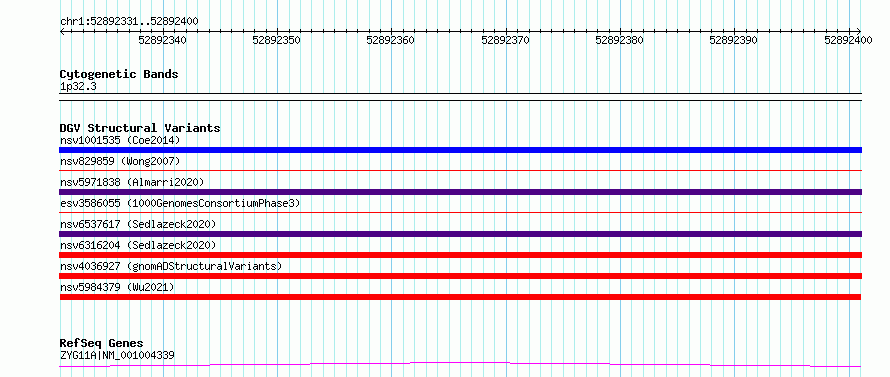Click ruler tick label 52892400

[x=848, y=40]
